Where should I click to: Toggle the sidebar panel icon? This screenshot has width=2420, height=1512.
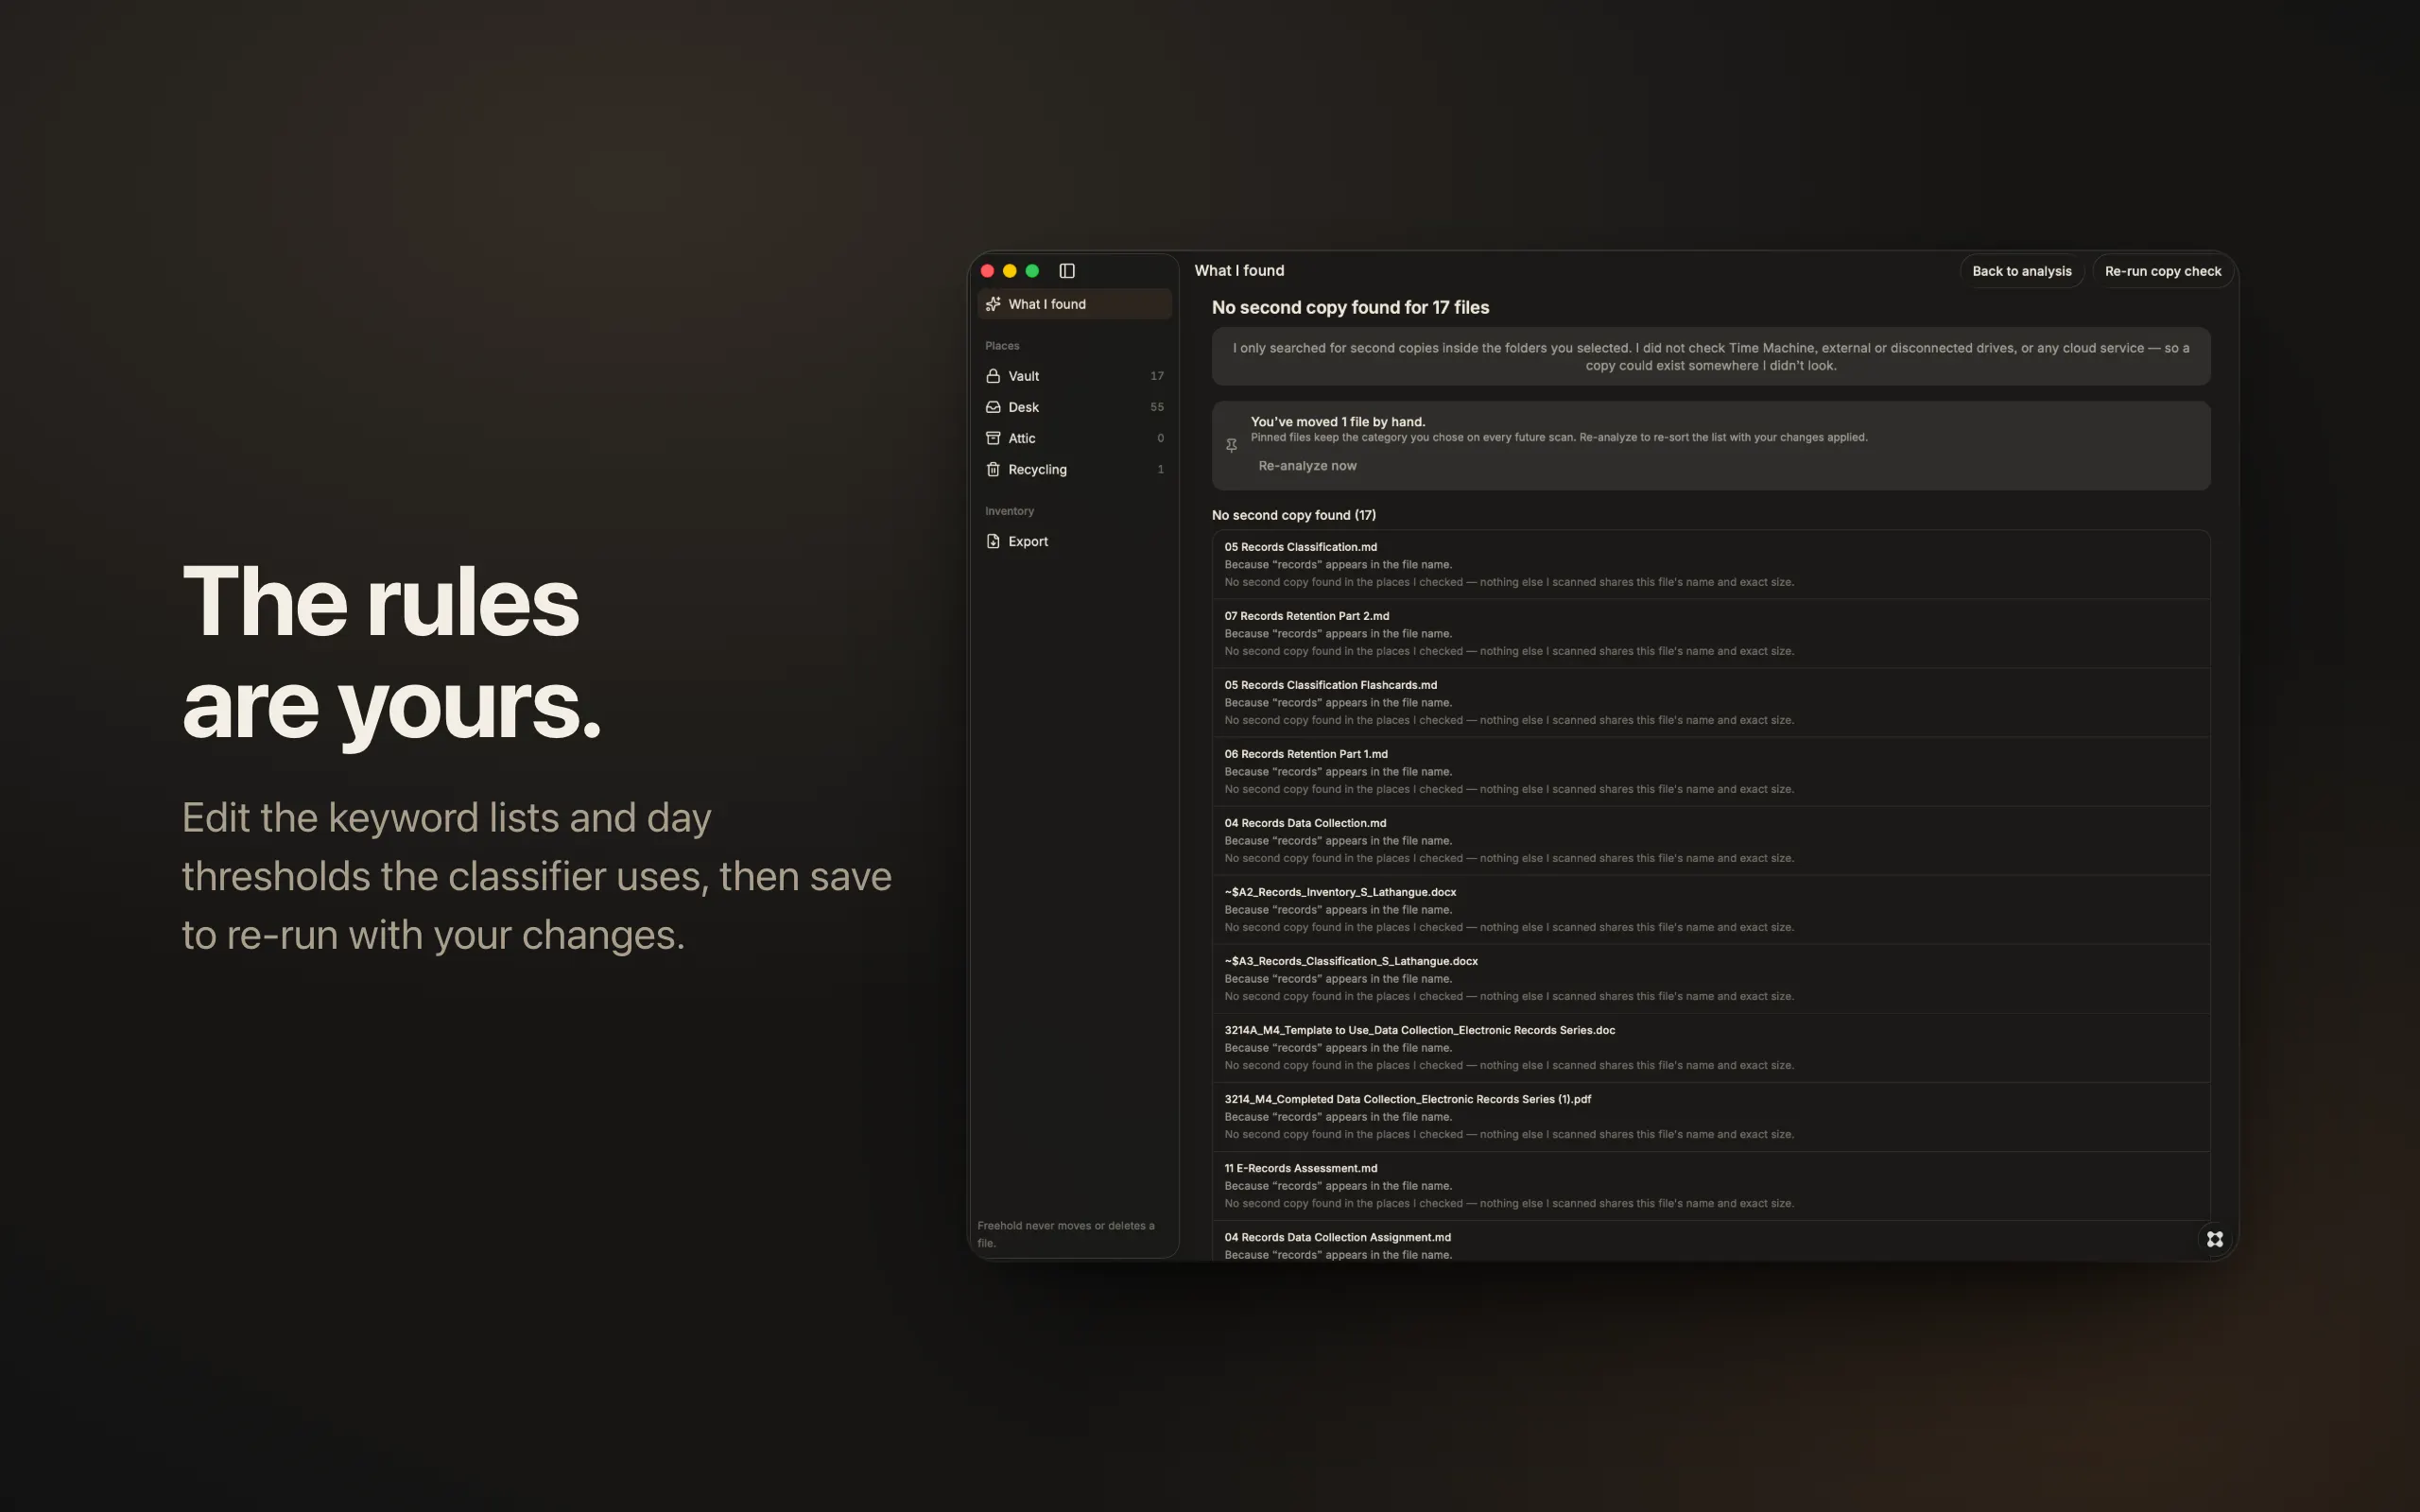point(1067,271)
